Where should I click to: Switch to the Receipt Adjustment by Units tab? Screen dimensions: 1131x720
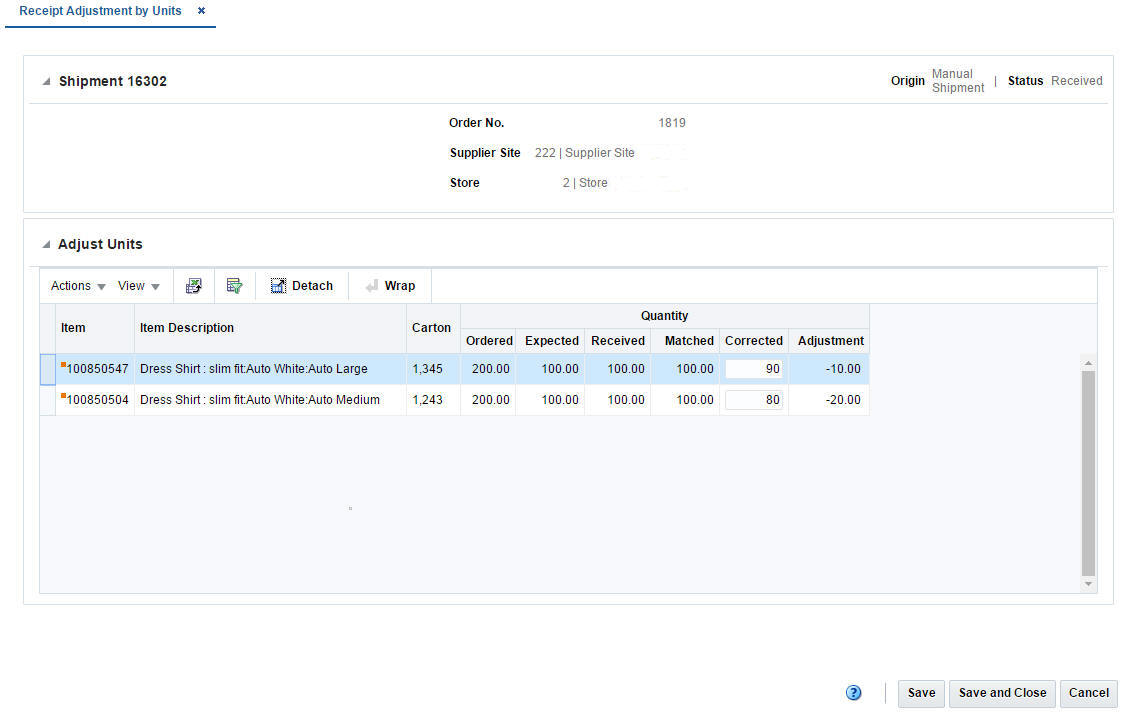click(x=99, y=11)
